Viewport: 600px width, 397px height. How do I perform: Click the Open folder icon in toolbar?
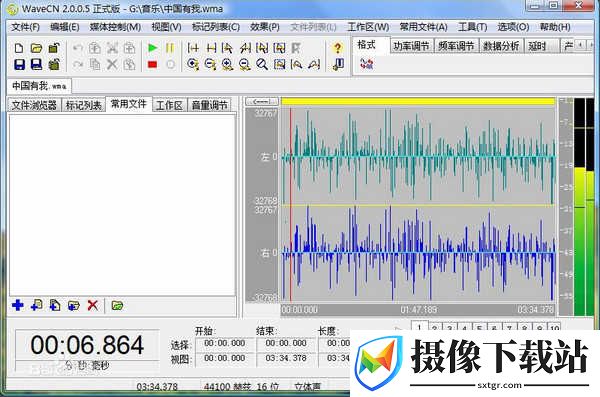click(36, 48)
